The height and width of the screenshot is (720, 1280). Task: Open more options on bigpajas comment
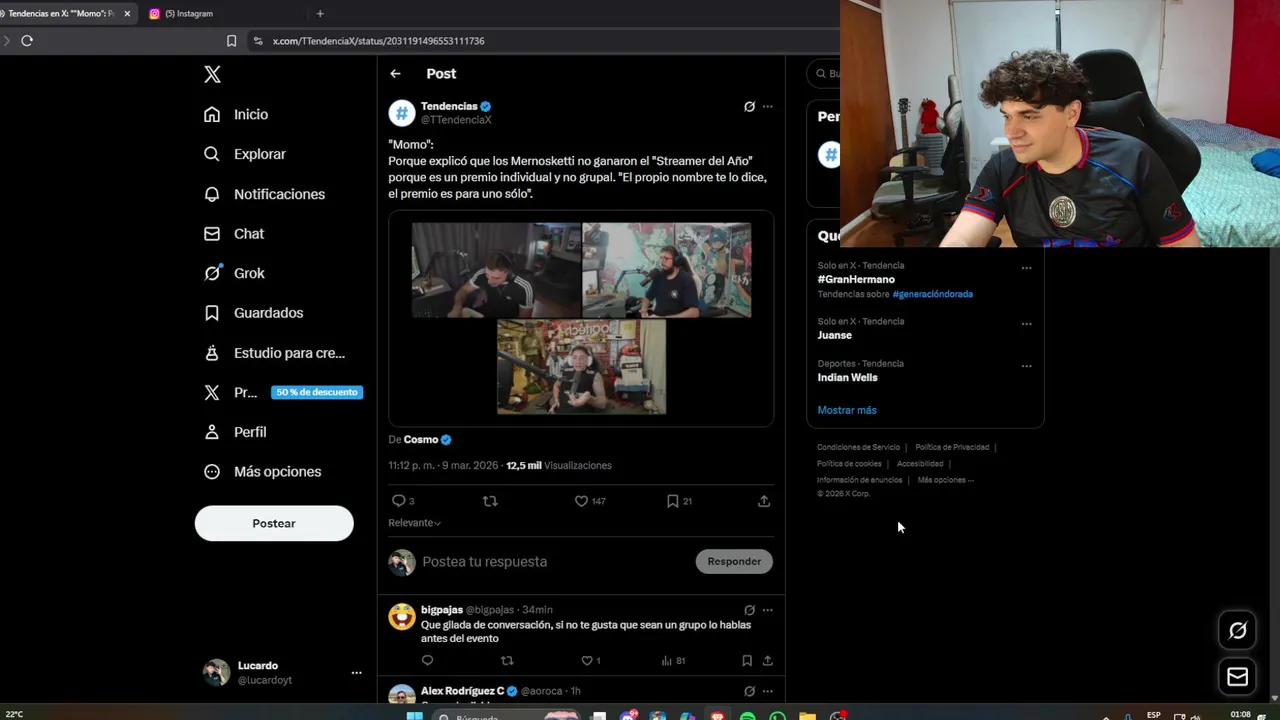point(768,610)
